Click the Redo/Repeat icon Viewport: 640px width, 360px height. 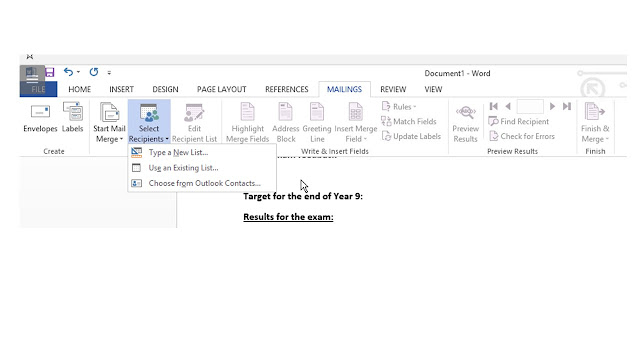pos(94,72)
